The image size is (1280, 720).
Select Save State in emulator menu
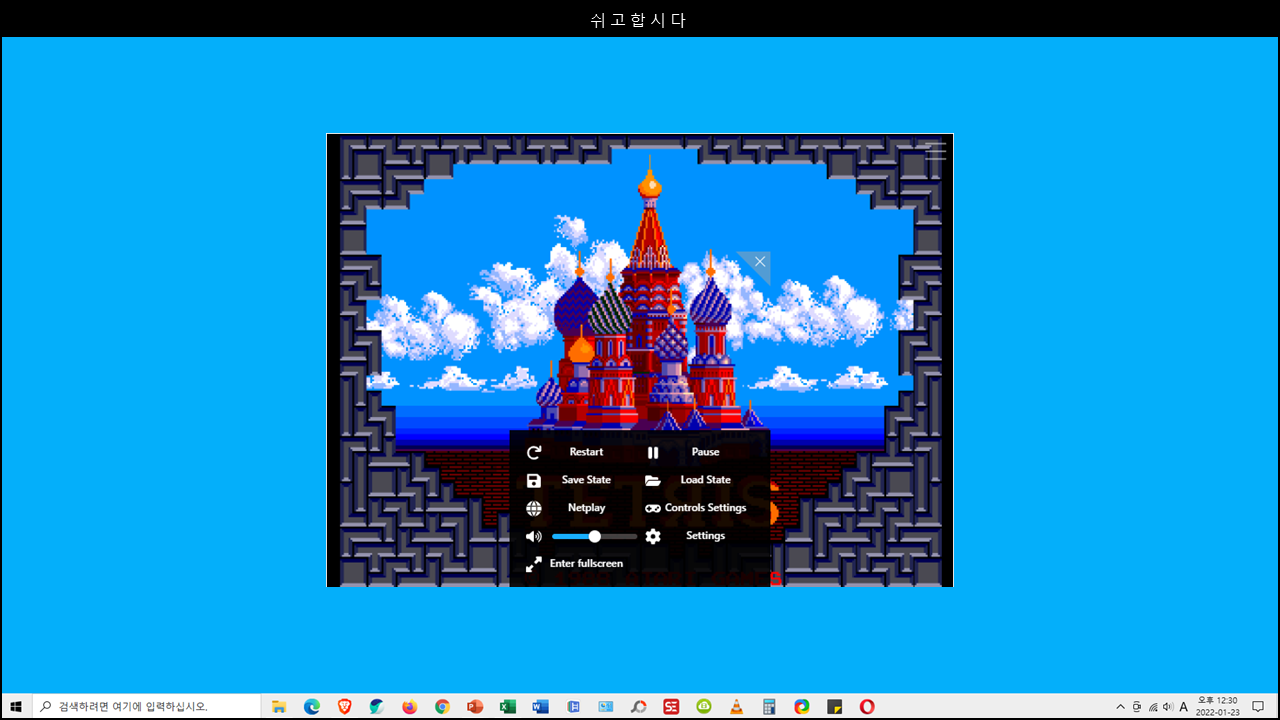pos(586,480)
